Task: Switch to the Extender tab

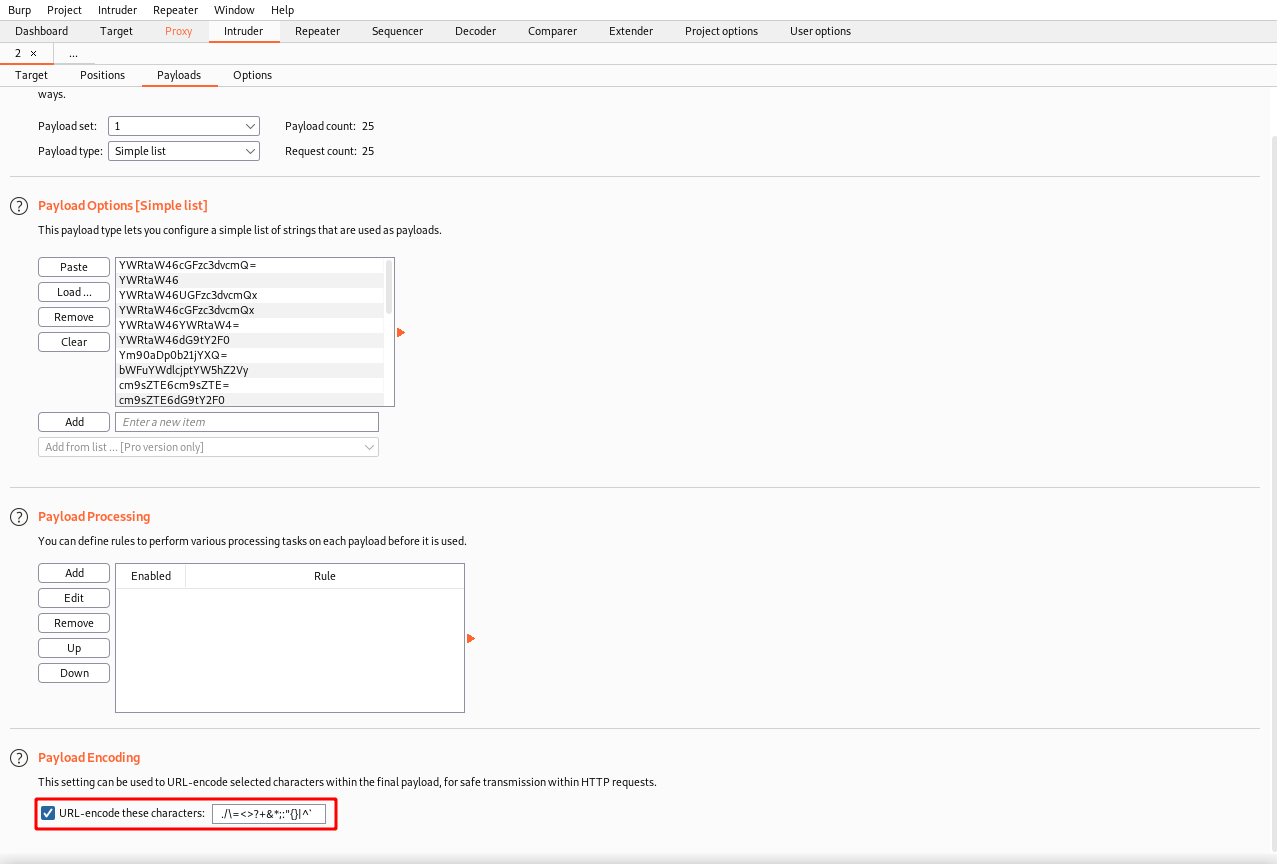Action: tap(631, 31)
